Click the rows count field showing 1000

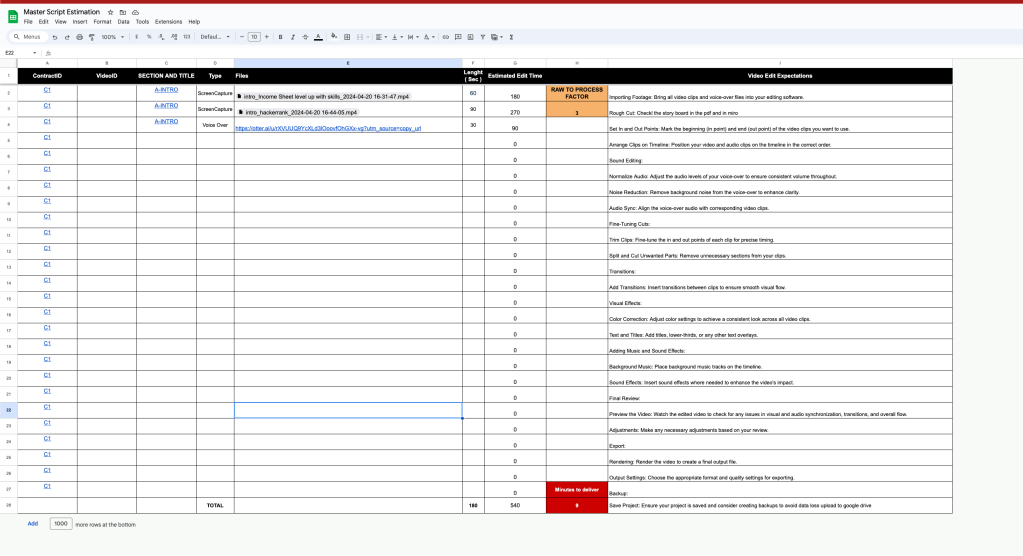pyautogui.click(x=61, y=523)
